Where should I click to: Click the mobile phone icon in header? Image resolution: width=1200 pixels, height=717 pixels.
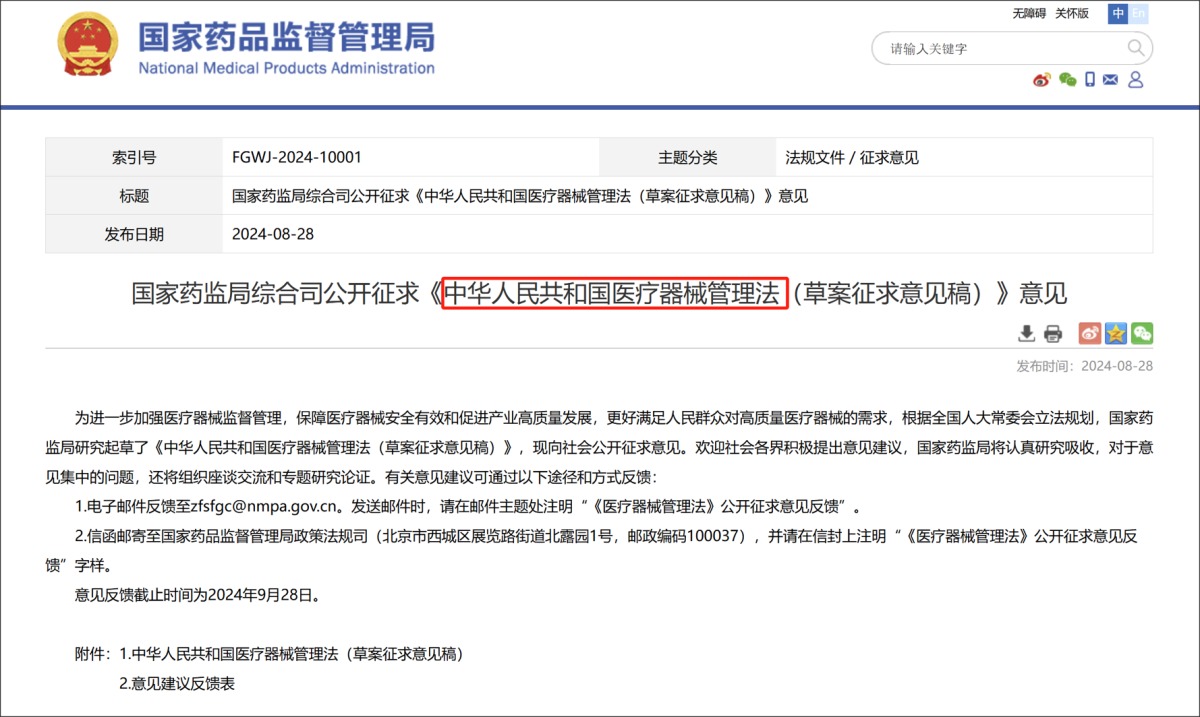[x=1089, y=80]
